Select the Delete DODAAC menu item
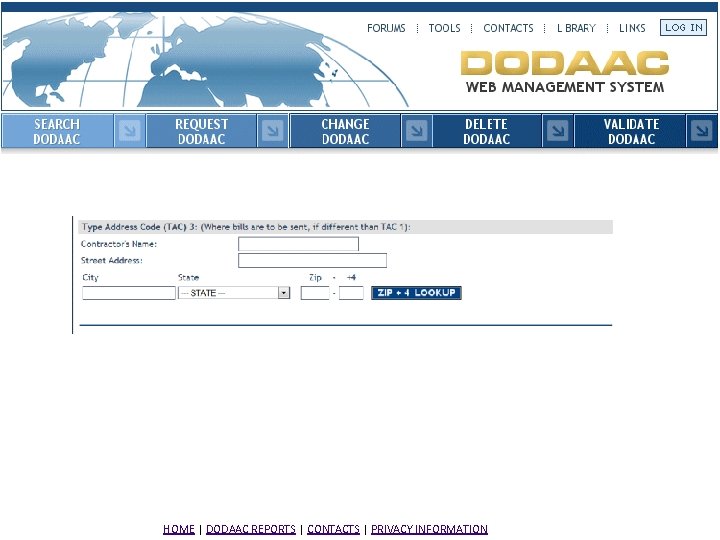This screenshot has width=720, height=540. pos(486,131)
